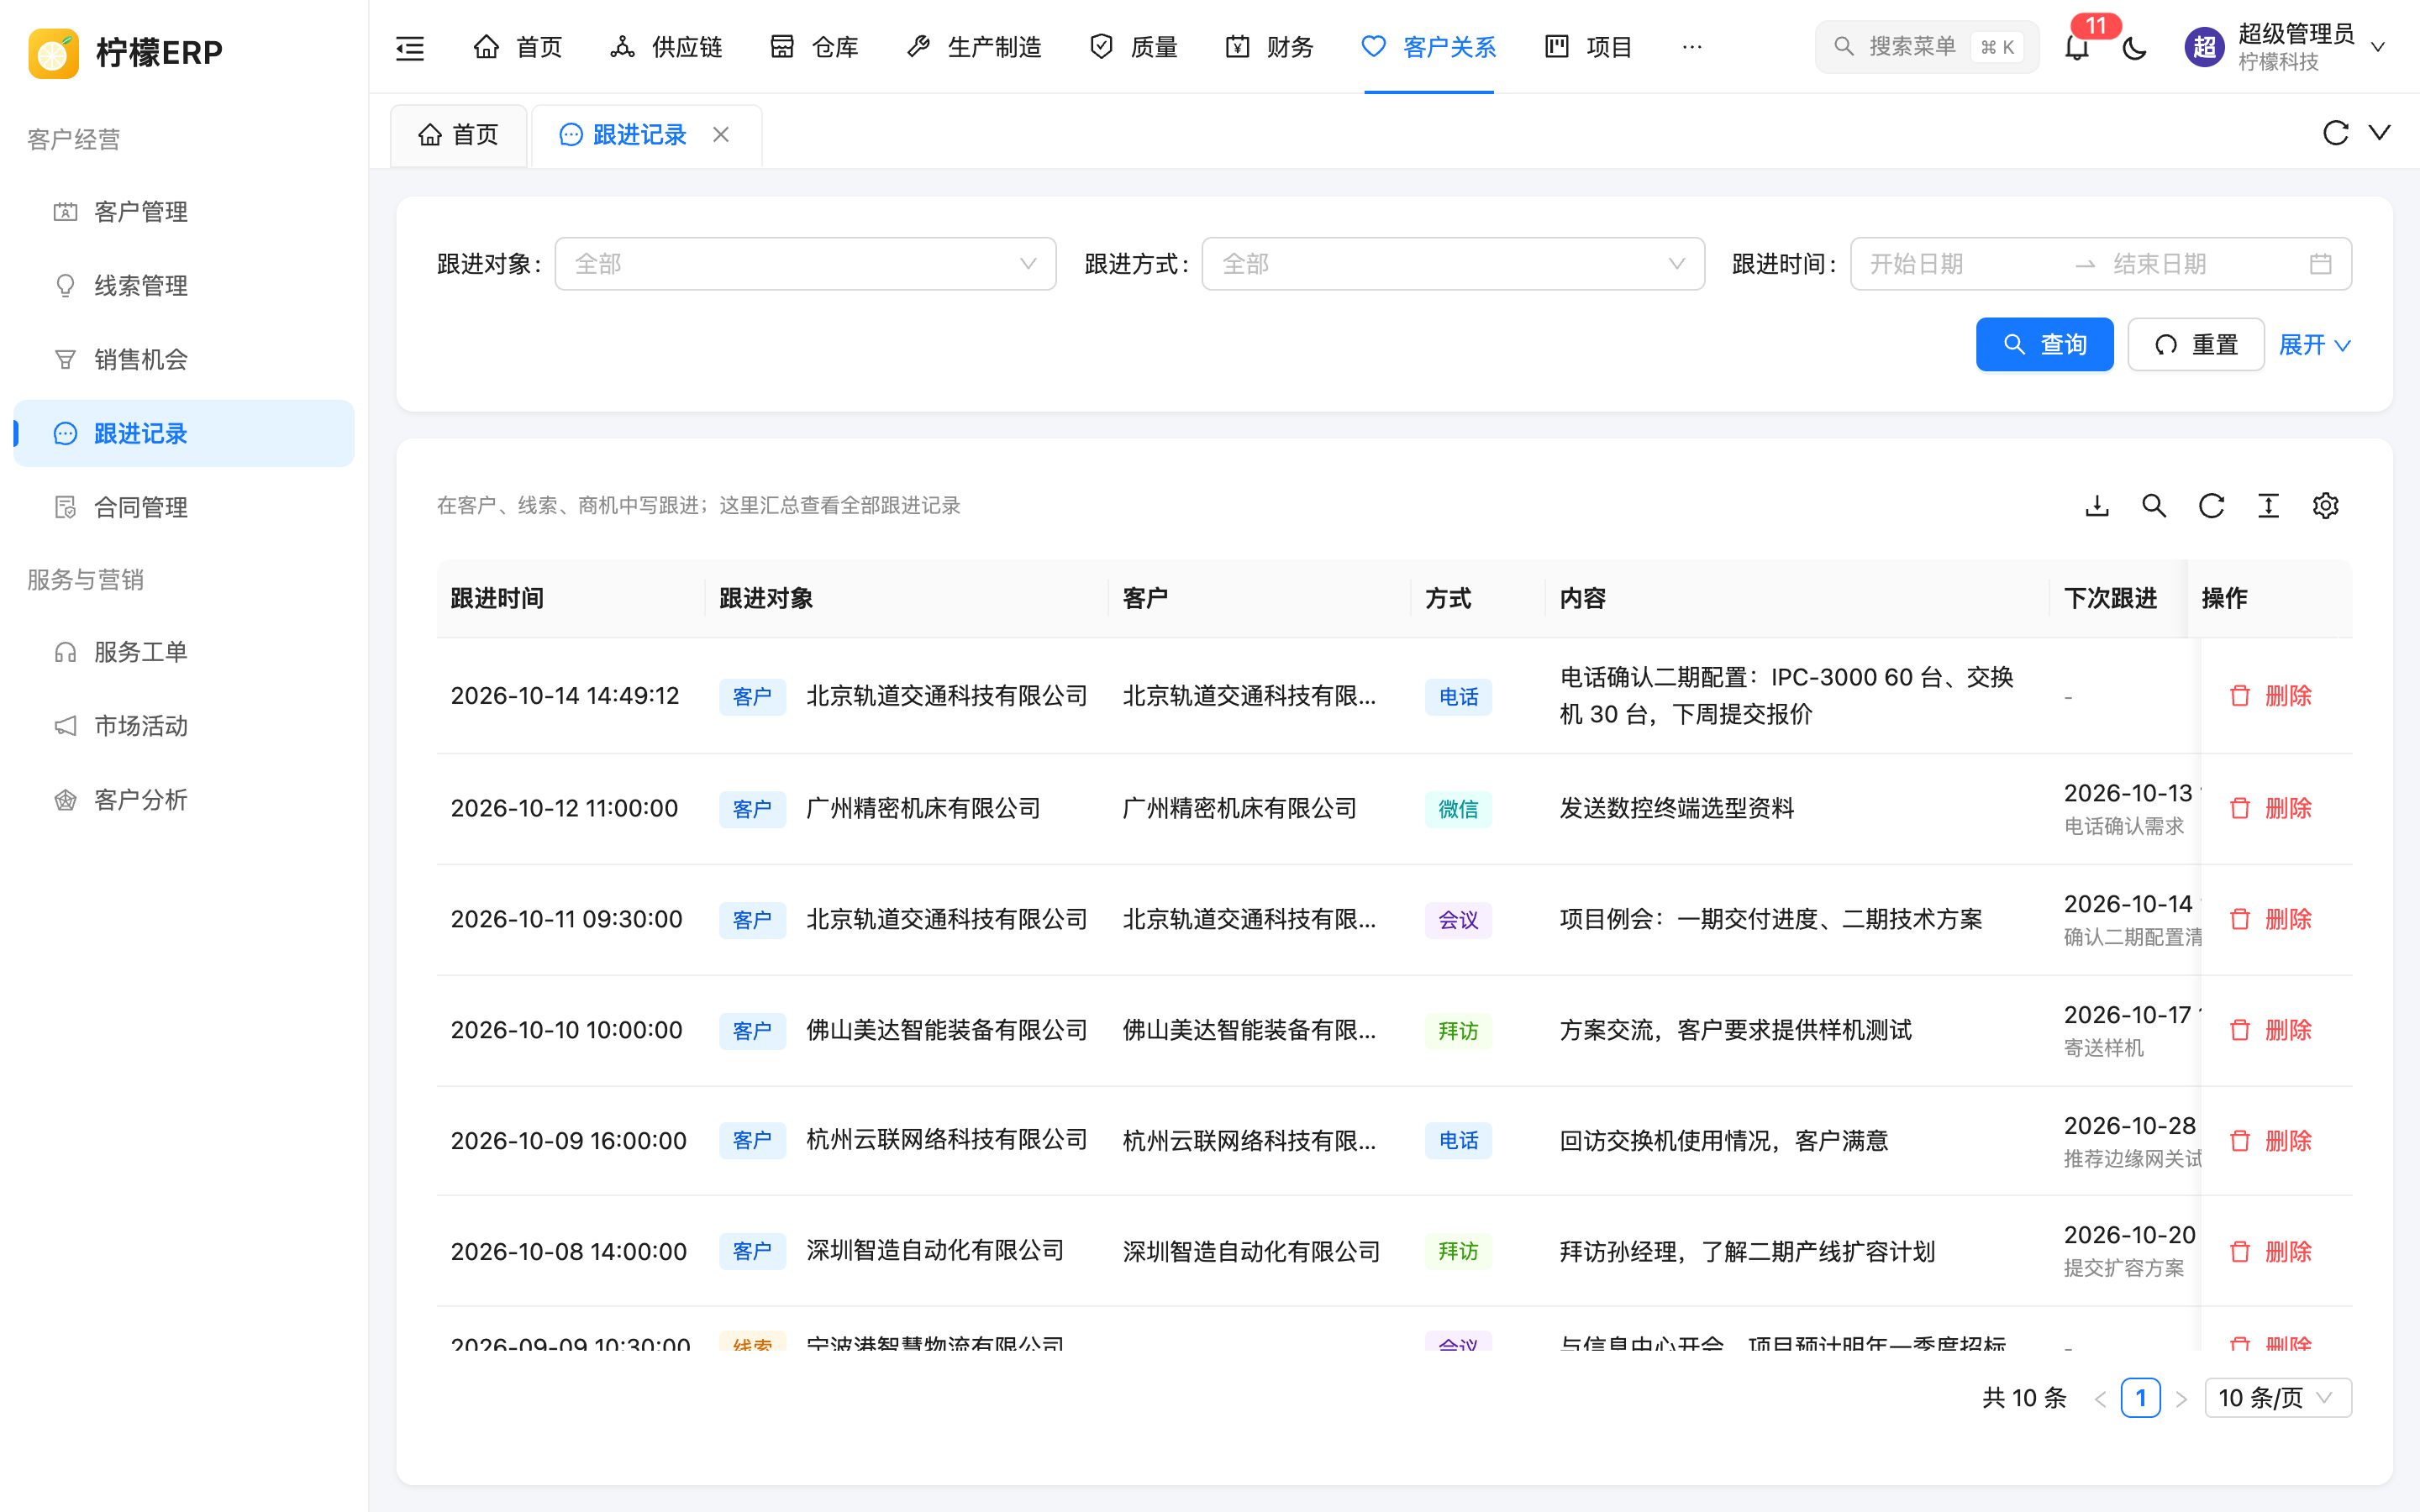Viewport: 2420px width, 1512px height.
Task: Click the table search magnifier icon
Action: coord(2154,506)
